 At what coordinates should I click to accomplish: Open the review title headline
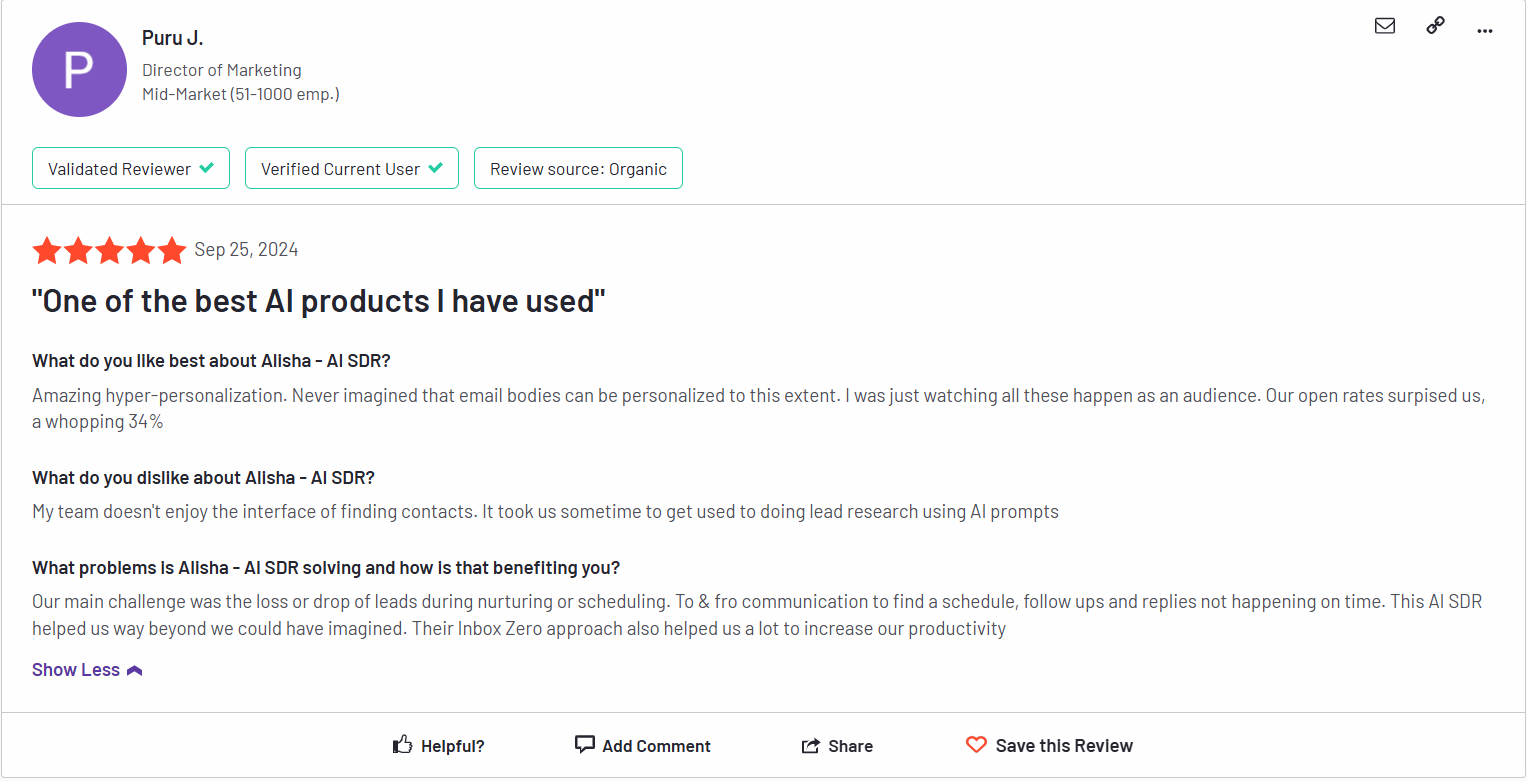point(319,301)
